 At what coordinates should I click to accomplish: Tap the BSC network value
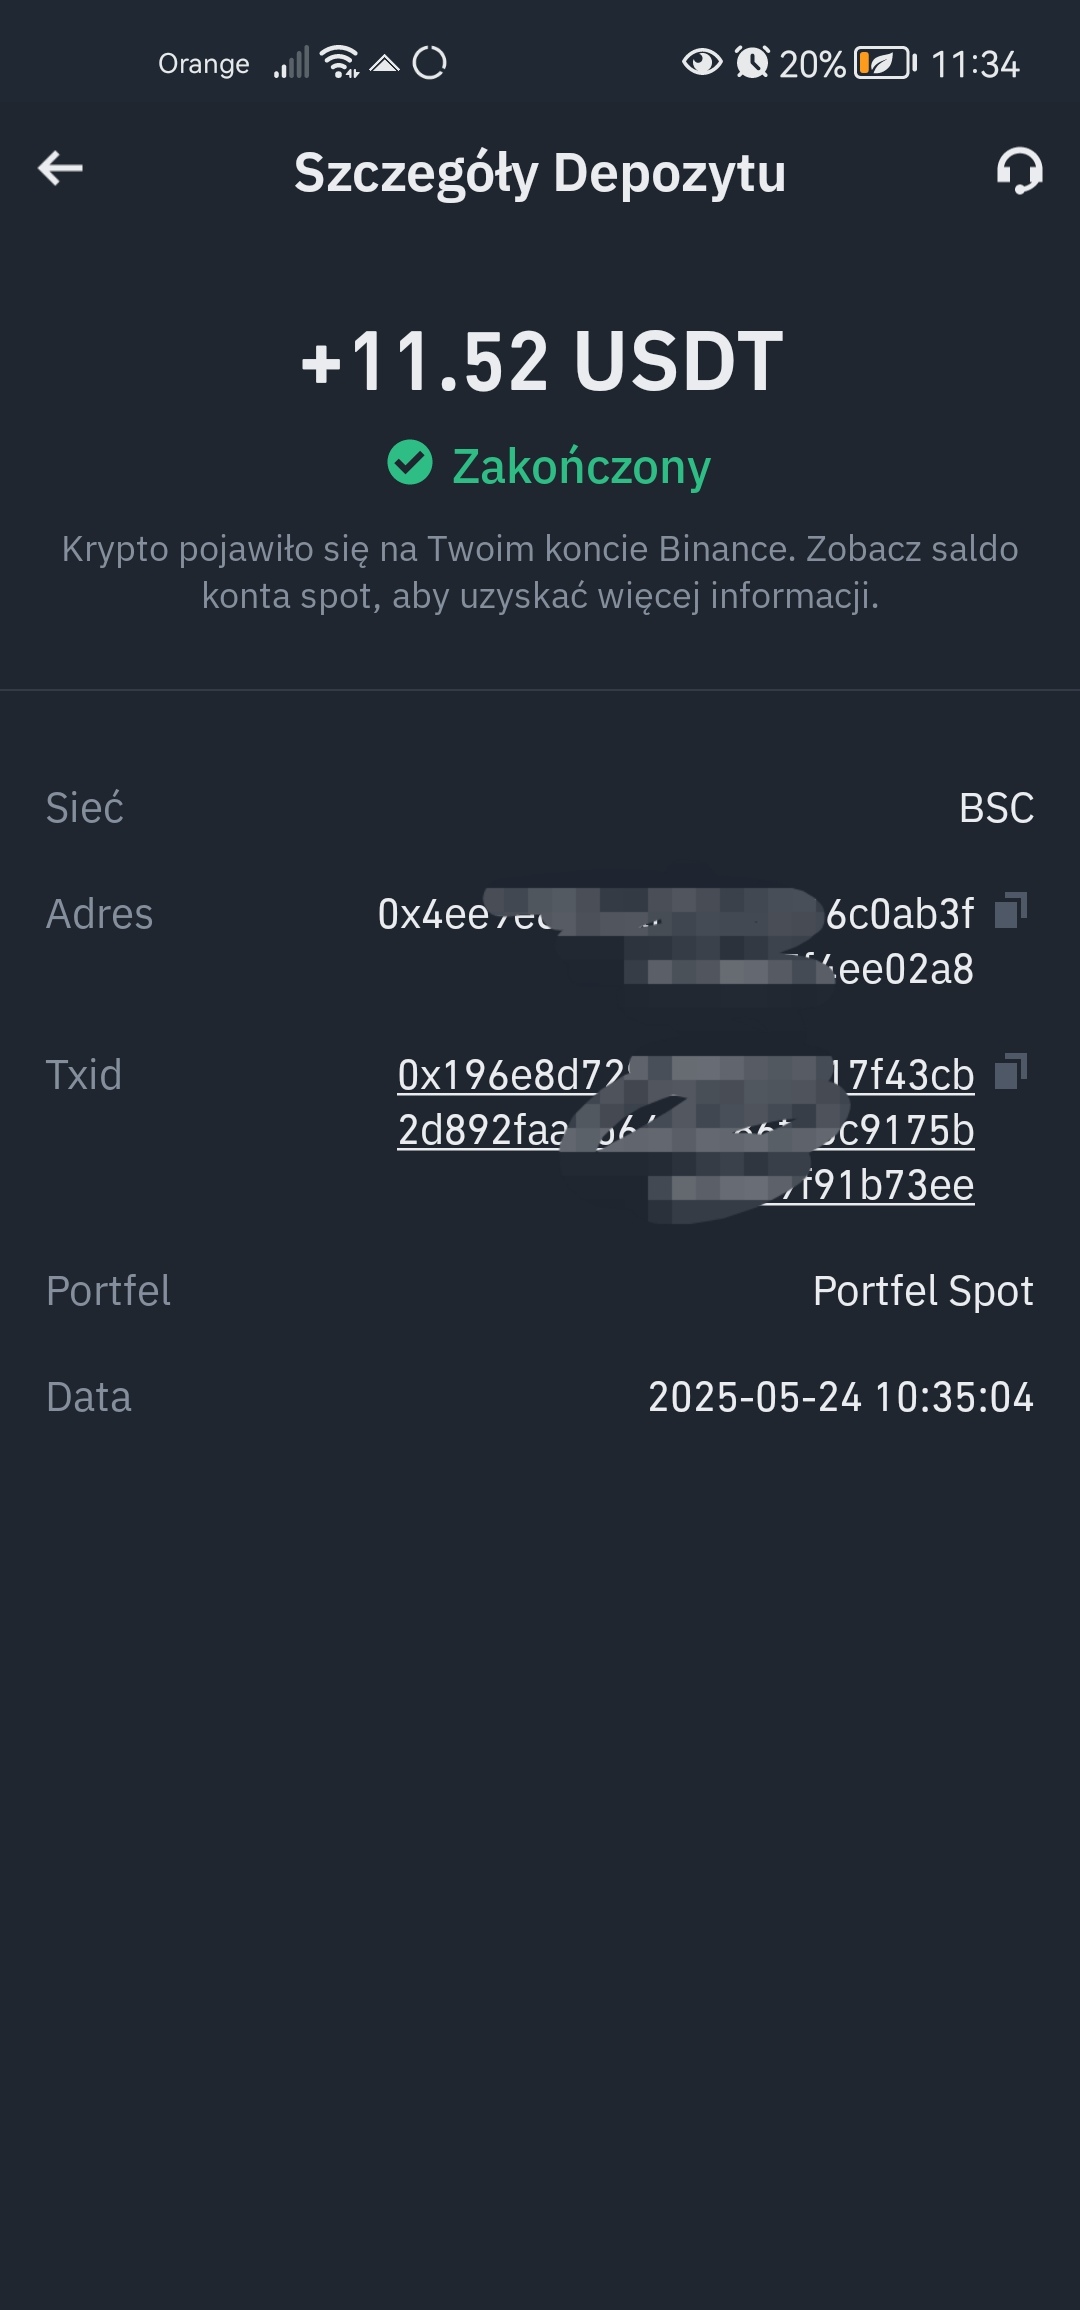click(996, 808)
